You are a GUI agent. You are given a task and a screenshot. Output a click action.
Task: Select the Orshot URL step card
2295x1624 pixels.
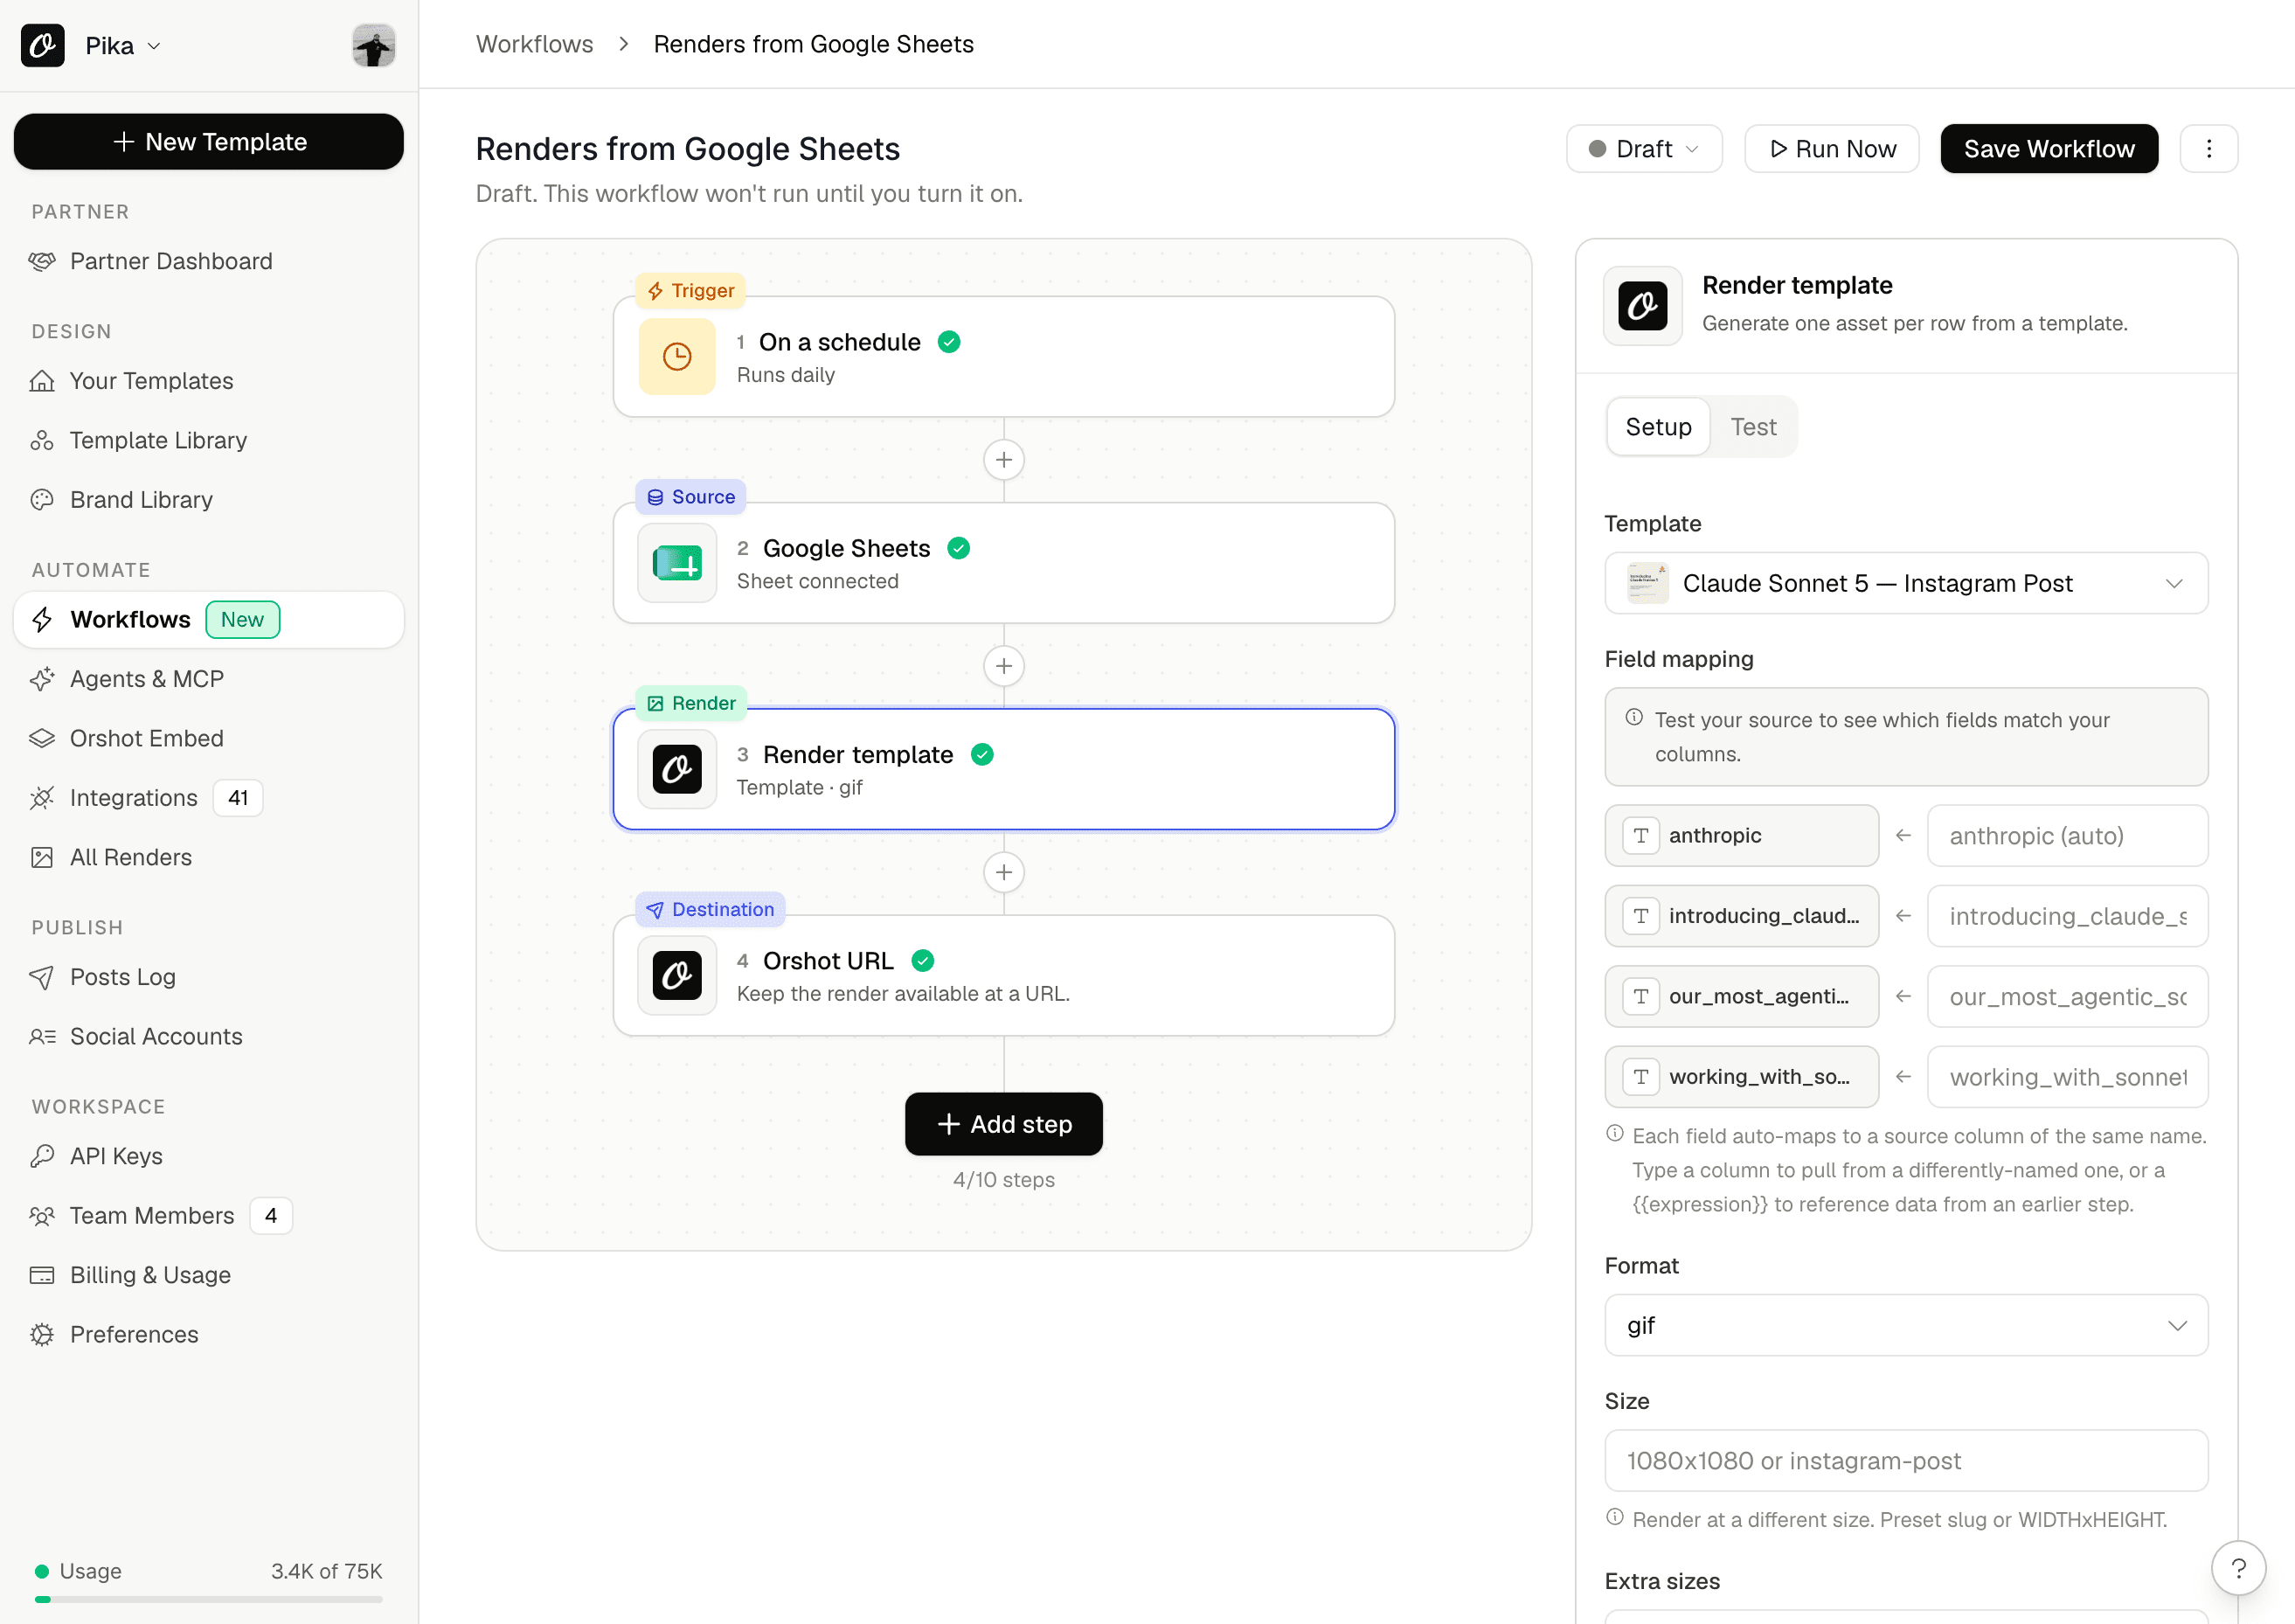(x=1004, y=975)
